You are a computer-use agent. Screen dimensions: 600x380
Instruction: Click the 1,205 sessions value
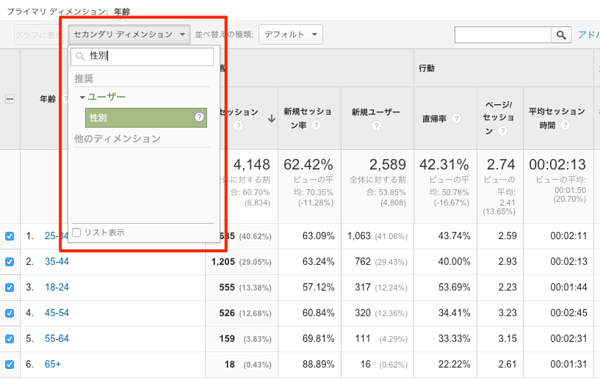pyautogui.click(x=223, y=262)
